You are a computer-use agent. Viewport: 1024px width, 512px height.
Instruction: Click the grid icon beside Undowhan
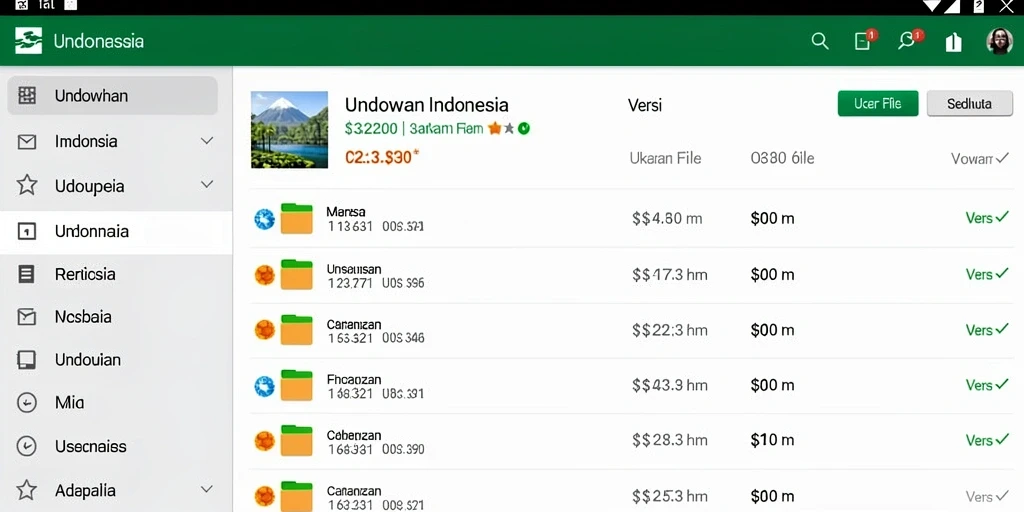coord(27,95)
